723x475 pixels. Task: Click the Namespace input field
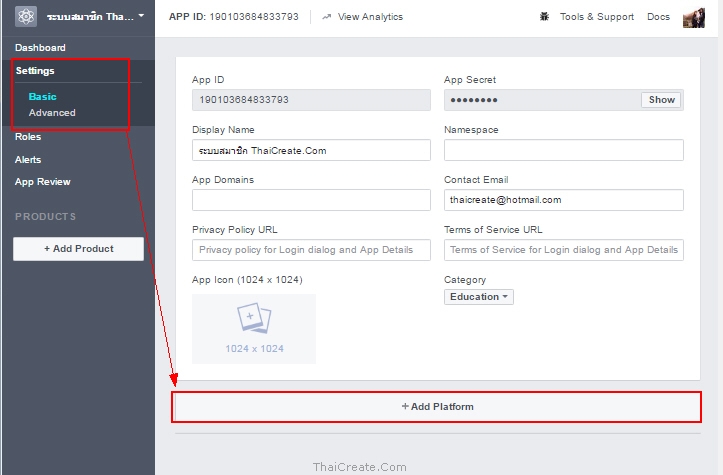pos(563,150)
